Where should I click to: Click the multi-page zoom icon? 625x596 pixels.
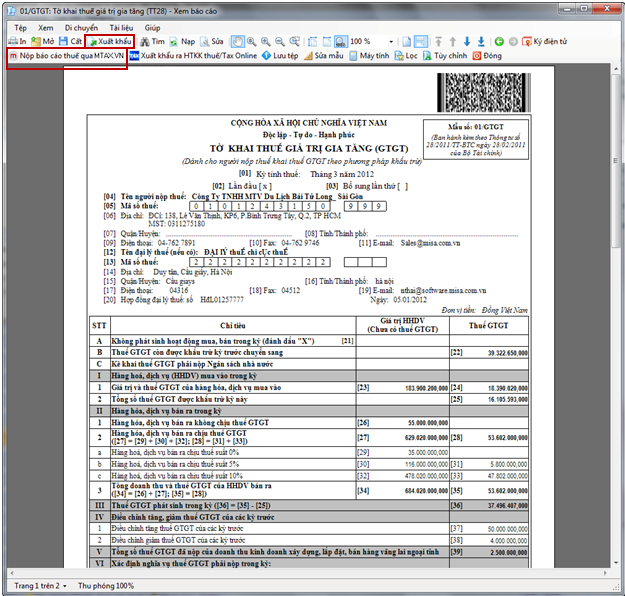tap(295, 41)
